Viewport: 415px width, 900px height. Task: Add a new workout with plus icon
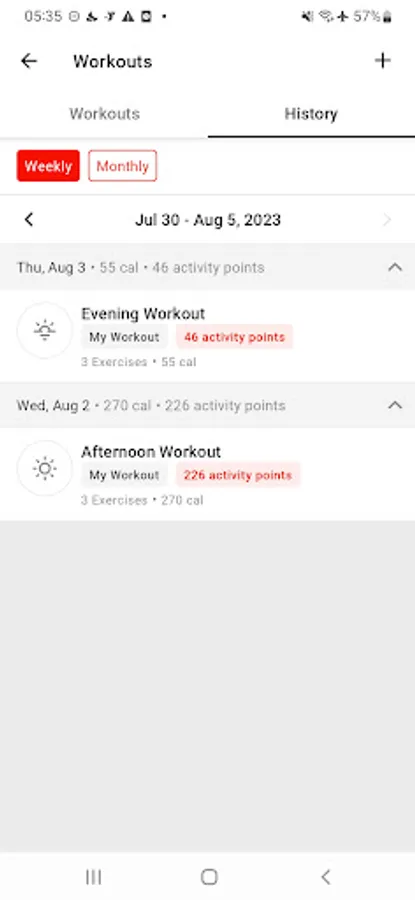coord(382,60)
